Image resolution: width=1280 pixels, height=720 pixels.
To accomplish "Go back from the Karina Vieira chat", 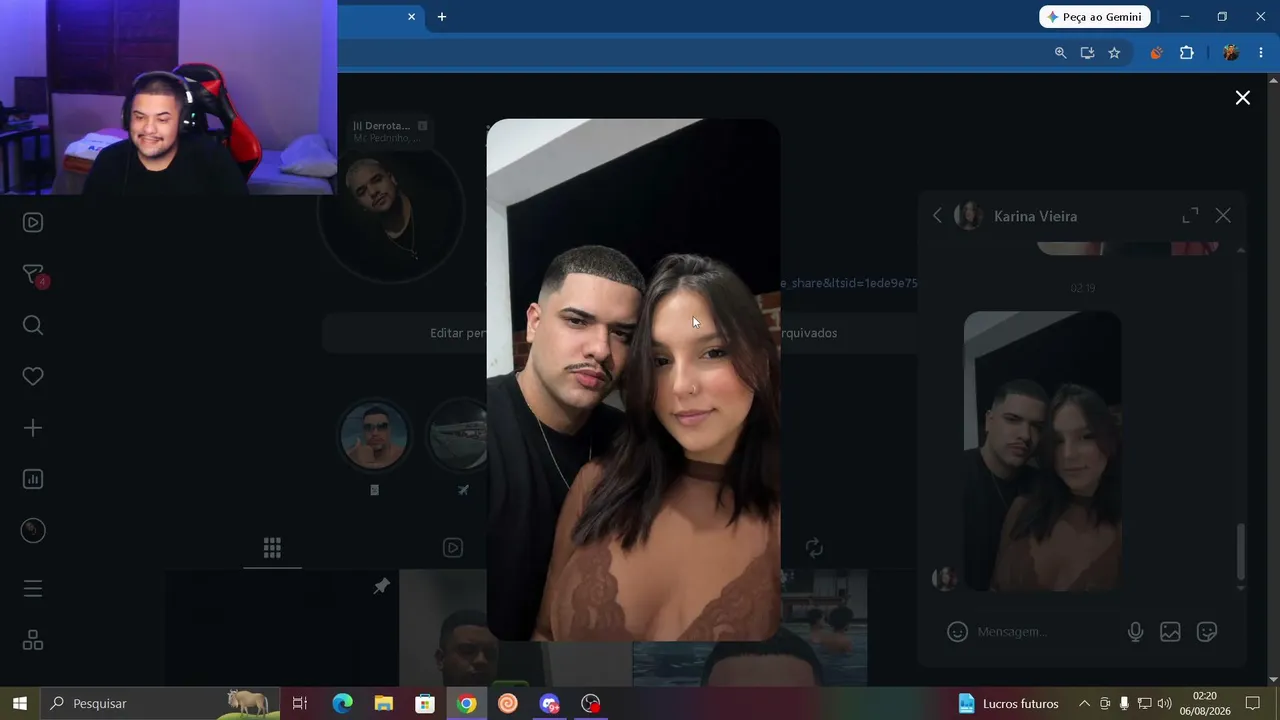I will (x=937, y=216).
